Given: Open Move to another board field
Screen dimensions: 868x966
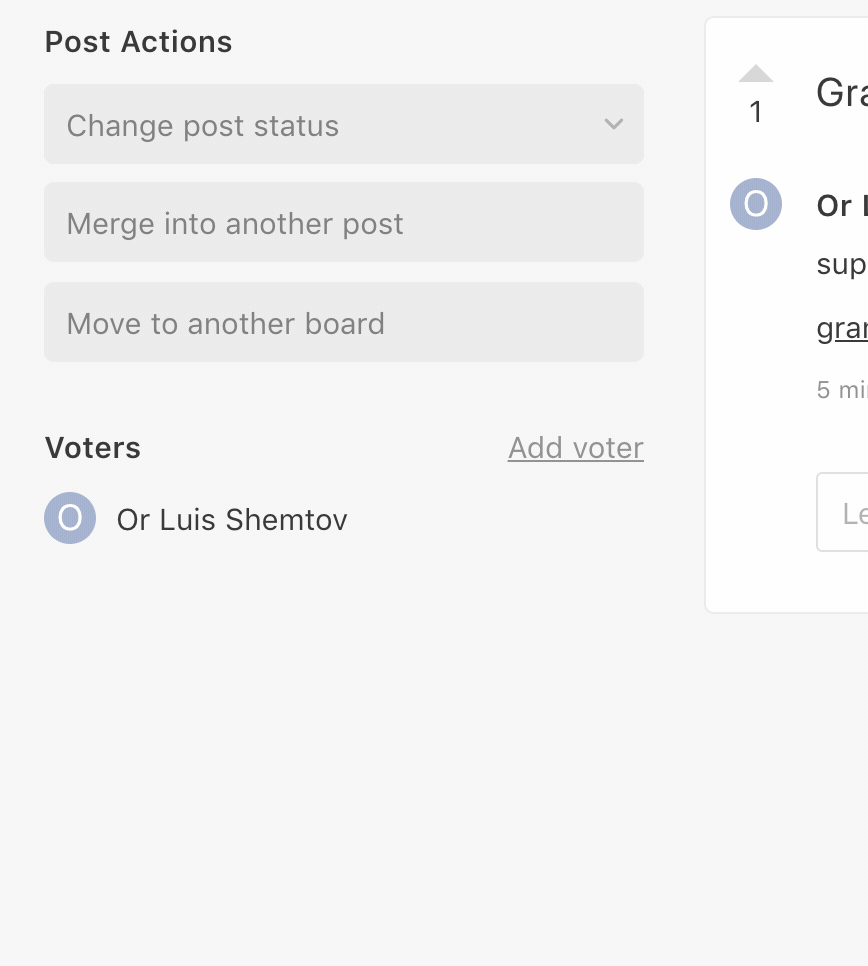Looking at the screenshot, I should [x=344, y=322].
